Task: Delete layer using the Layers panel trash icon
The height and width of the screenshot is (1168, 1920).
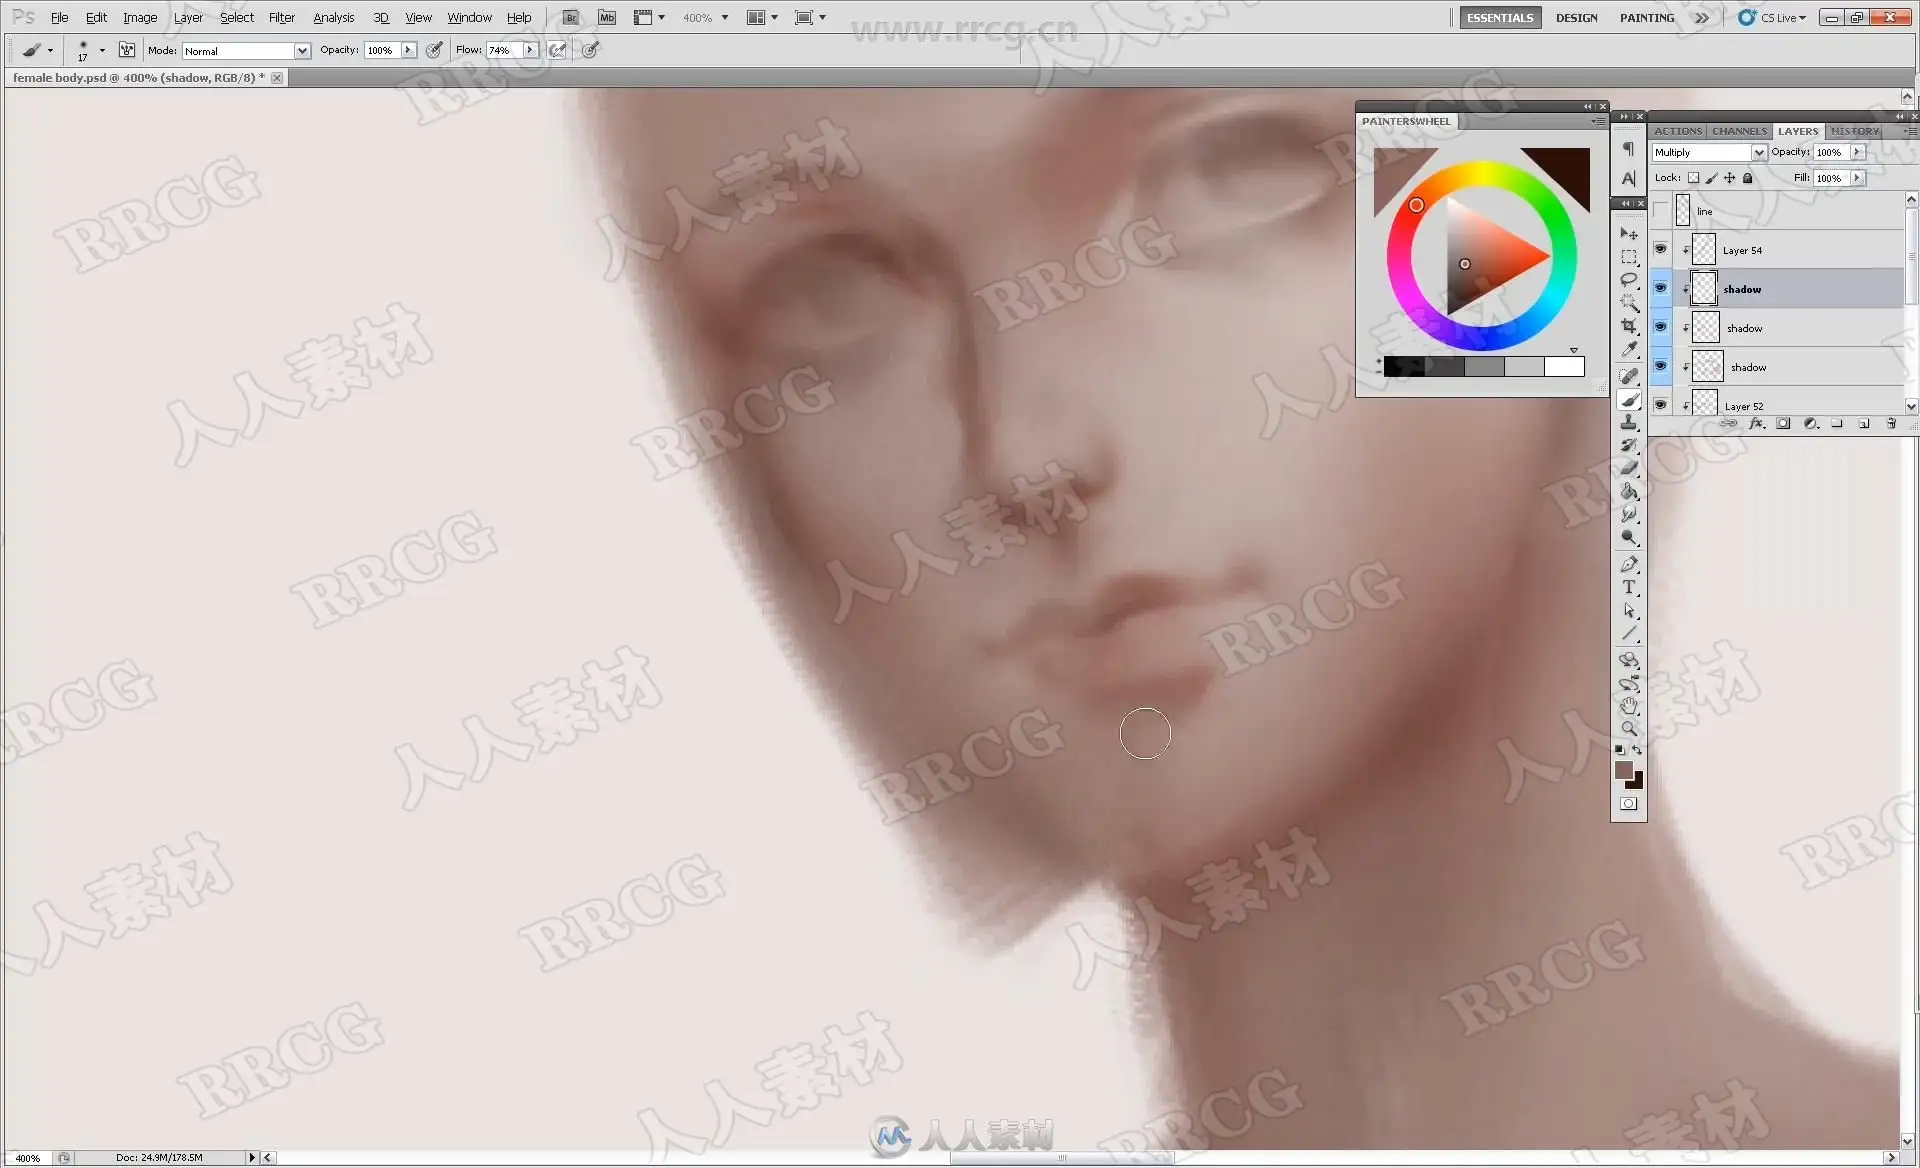Action: pos(1891,424)
